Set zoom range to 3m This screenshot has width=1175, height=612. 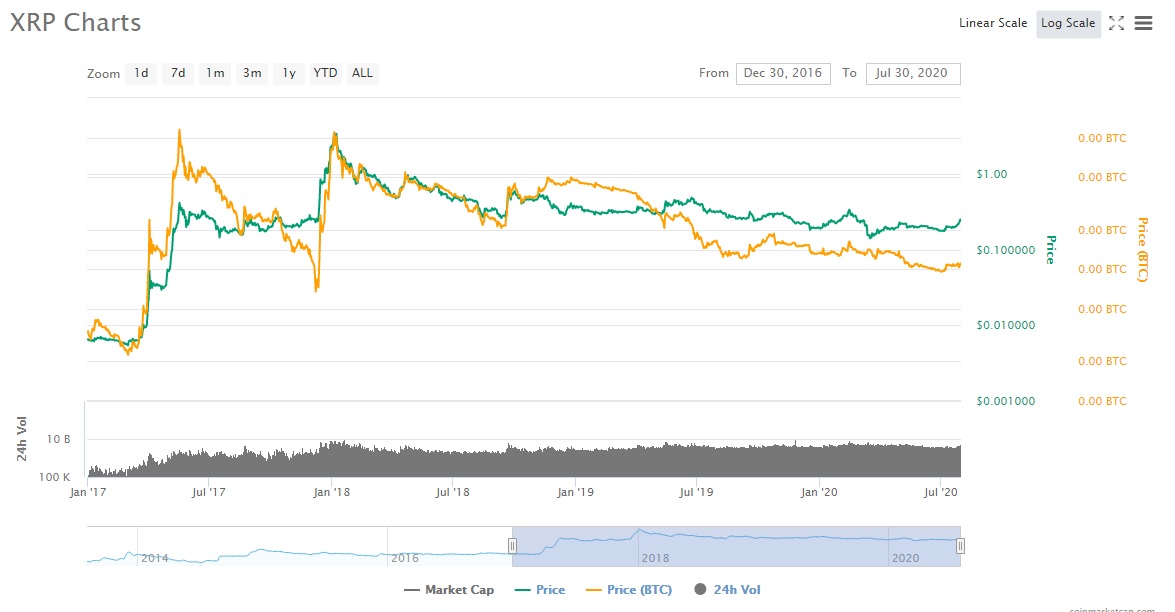(x=252, y=73)
